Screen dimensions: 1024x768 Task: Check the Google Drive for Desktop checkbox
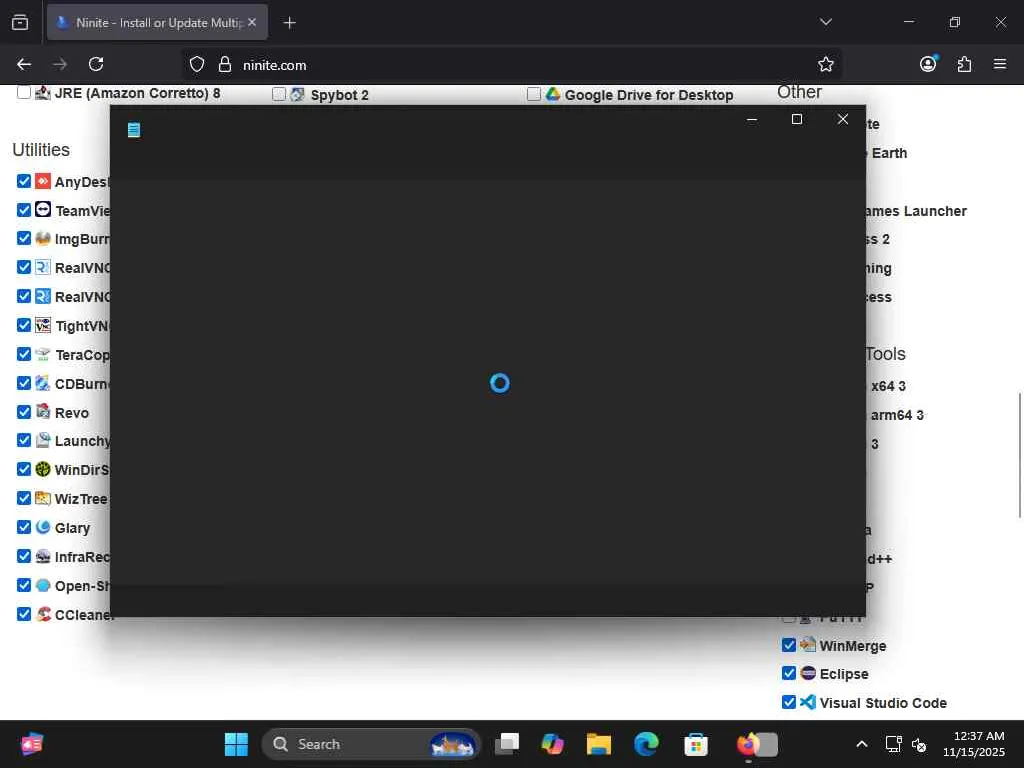coord(534,94)
